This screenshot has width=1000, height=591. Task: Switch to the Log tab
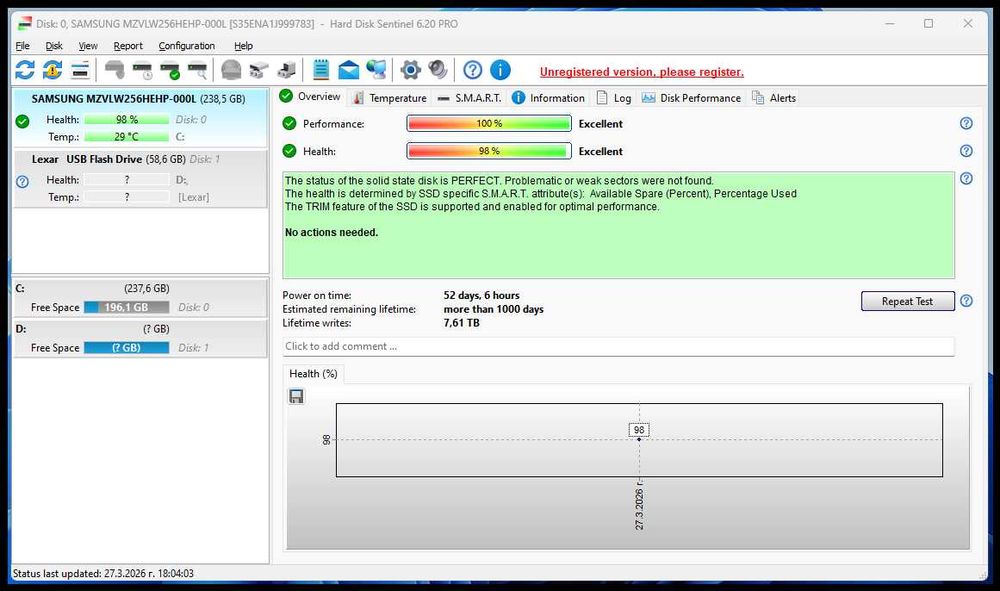[614, 98]
